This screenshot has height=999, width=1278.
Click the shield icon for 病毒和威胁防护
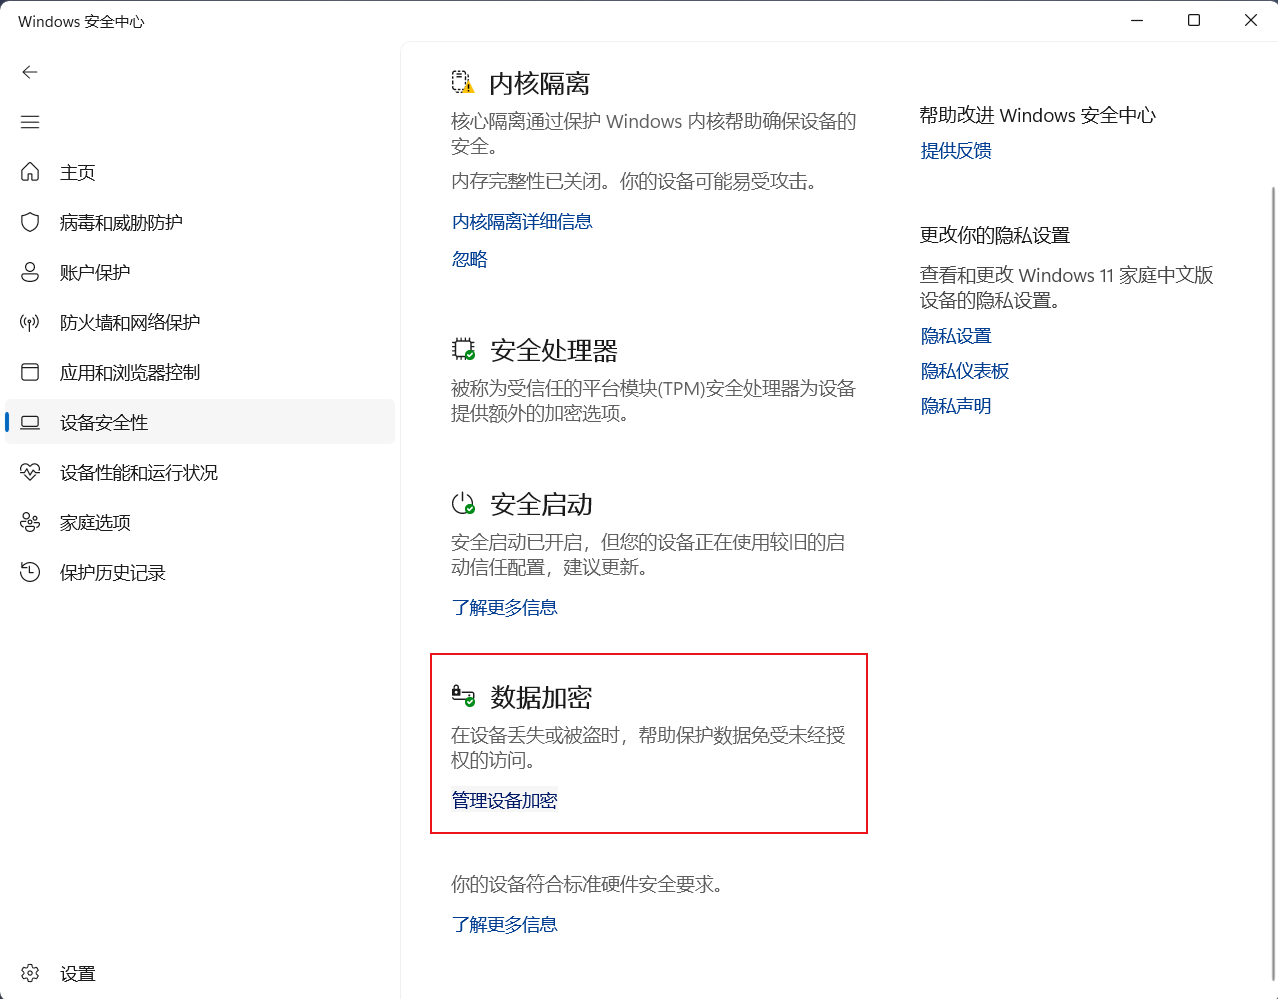[30, 222]
